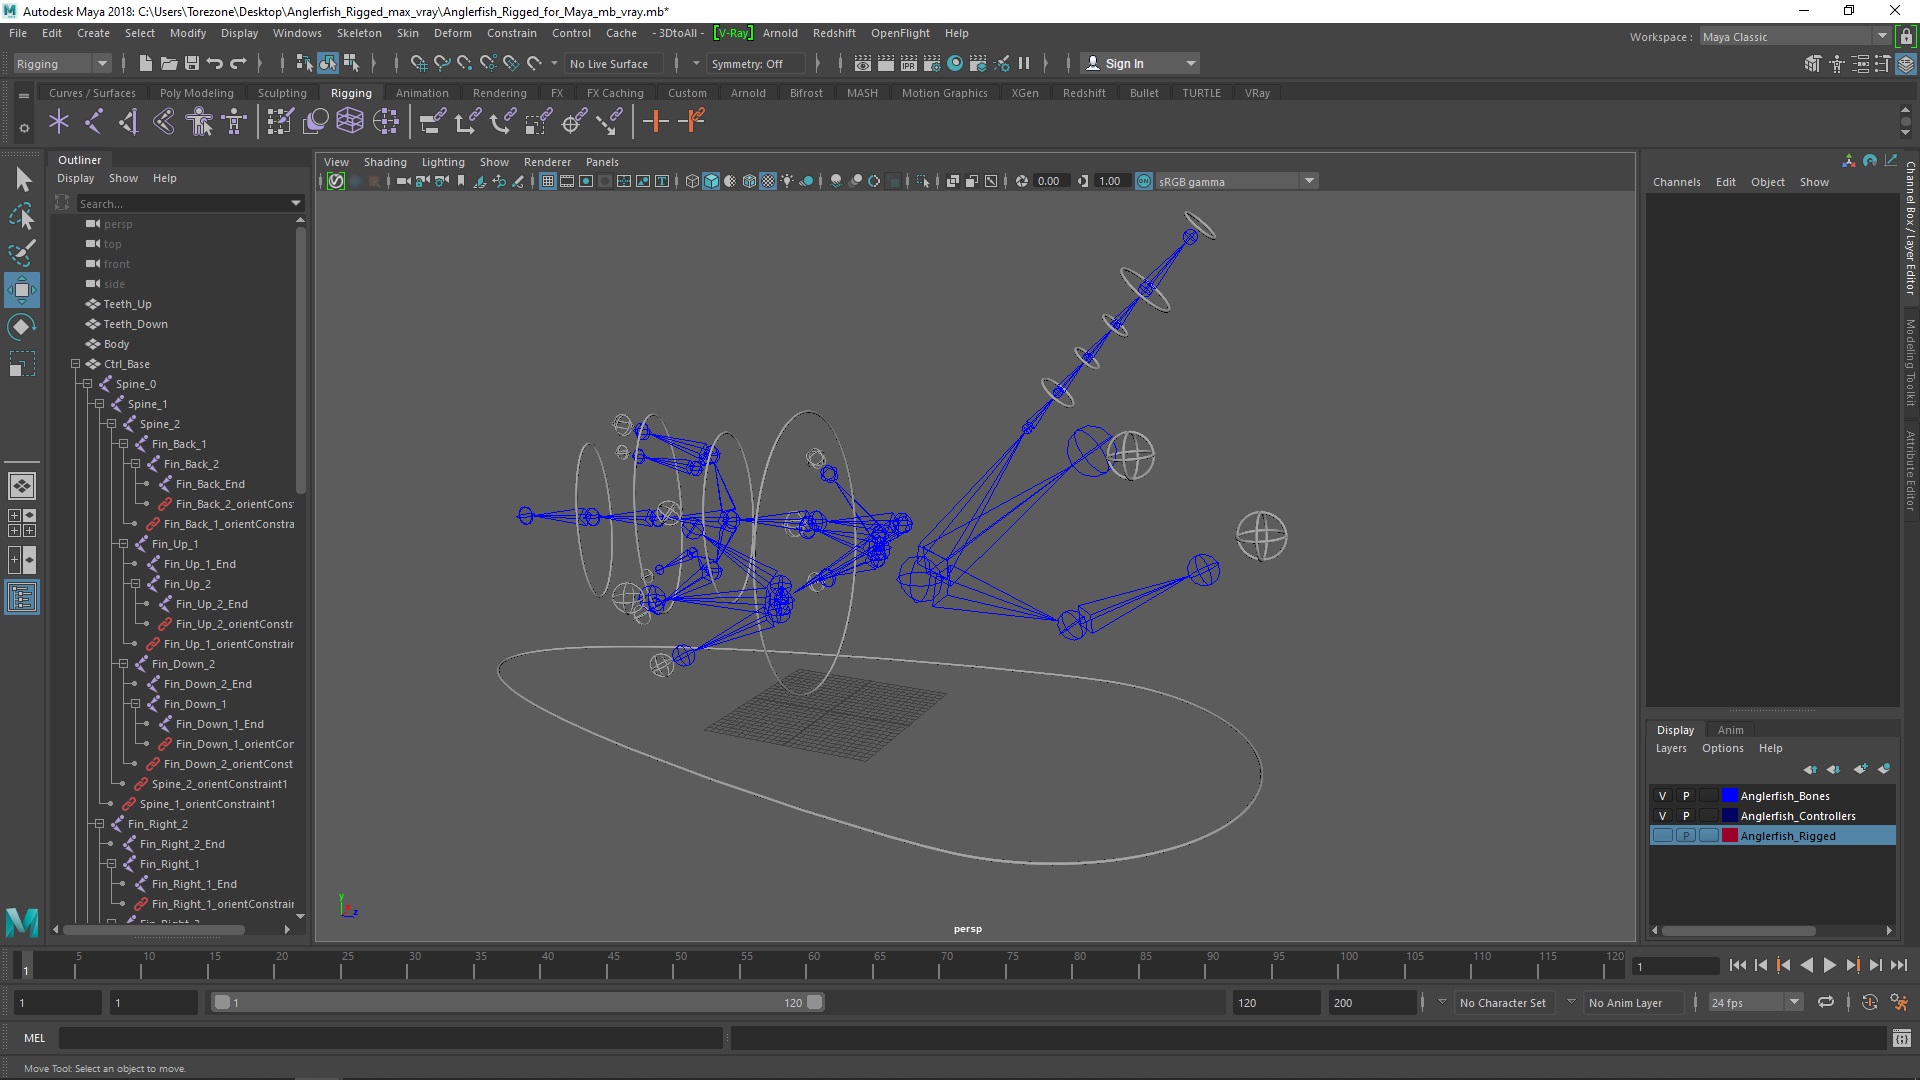This screenshot has height=1080, width=1920.
Task: Open the Skeleton menu
Action: click(359, 33)
